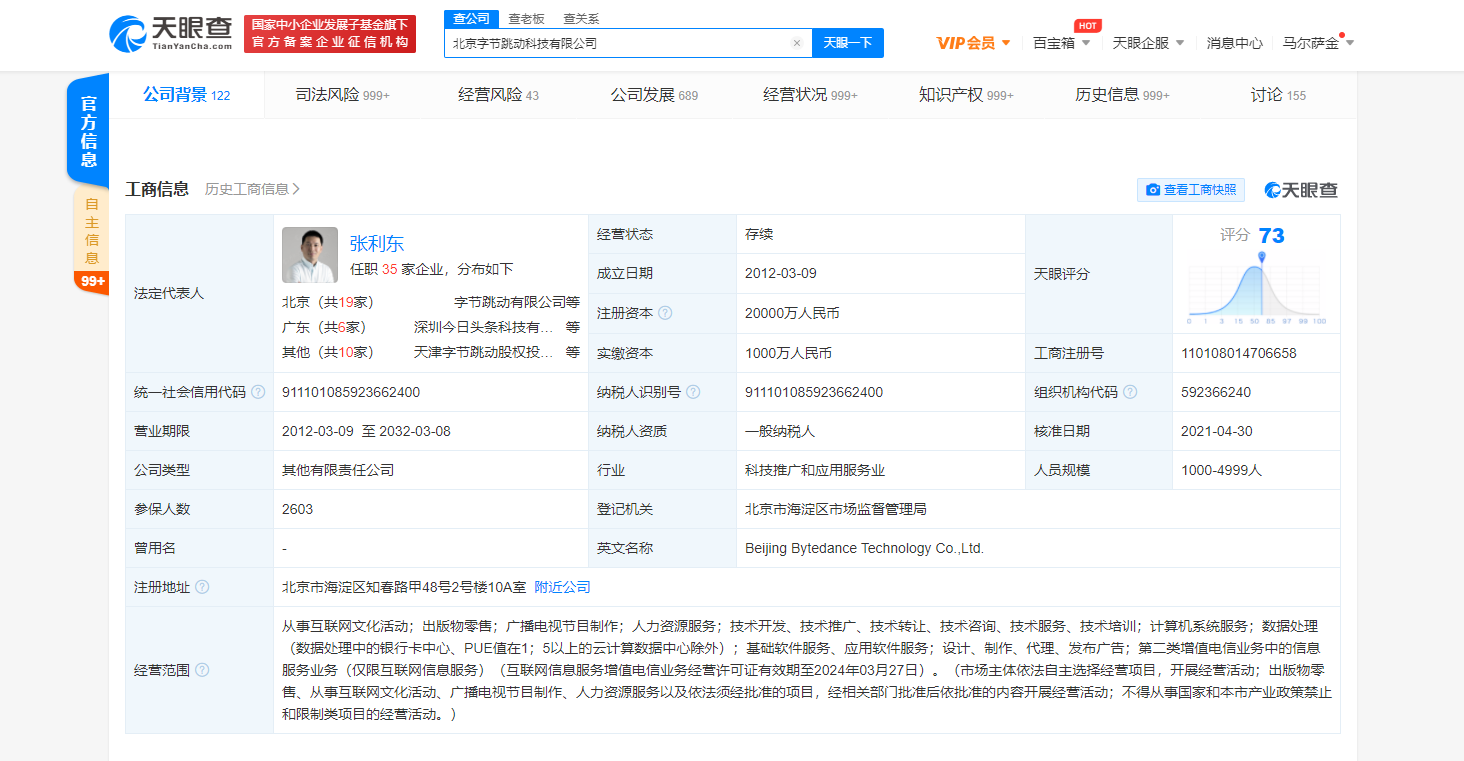Switch to the 查关系 search tab

coord(581,19)
